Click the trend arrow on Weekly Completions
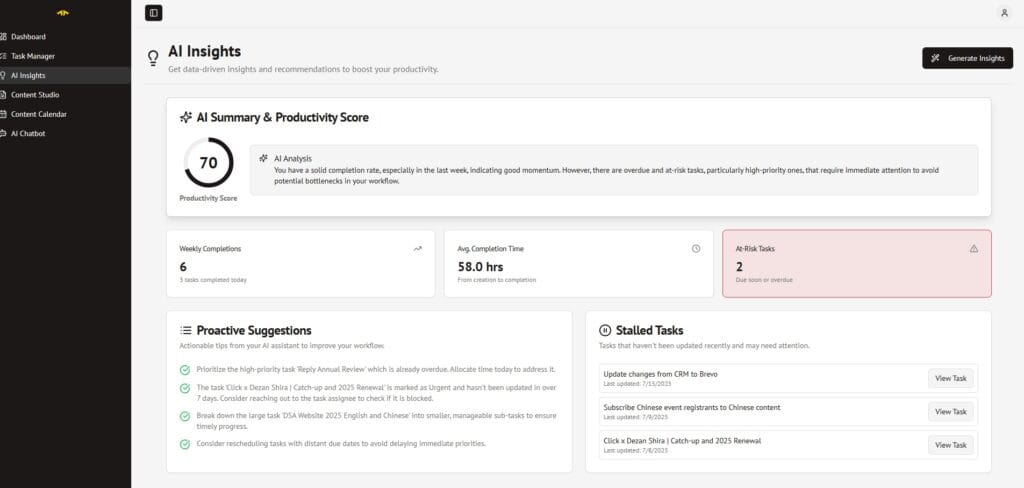The width and height of the screenshot is (1024, 488). pos(417,249)
